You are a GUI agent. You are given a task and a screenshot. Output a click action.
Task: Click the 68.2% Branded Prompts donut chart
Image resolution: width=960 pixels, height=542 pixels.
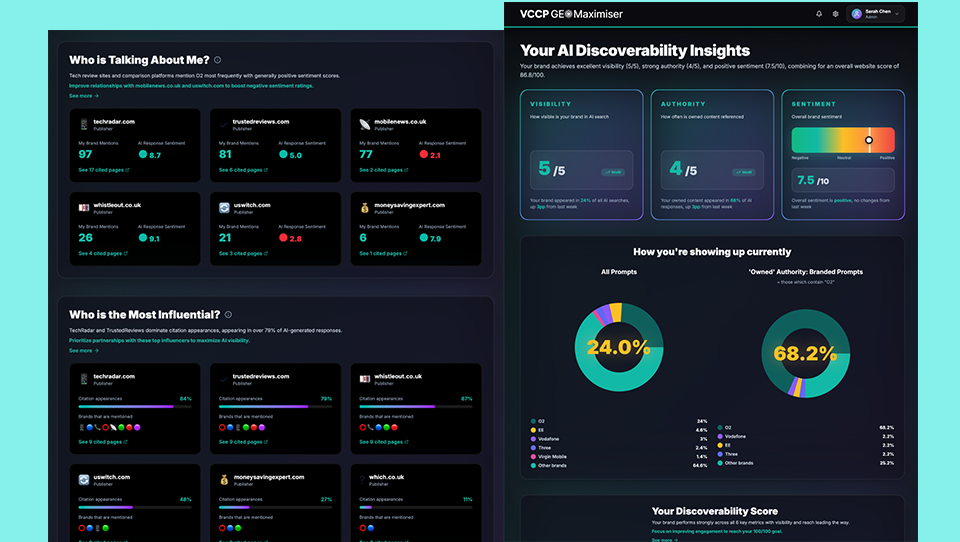coord(805,353)
